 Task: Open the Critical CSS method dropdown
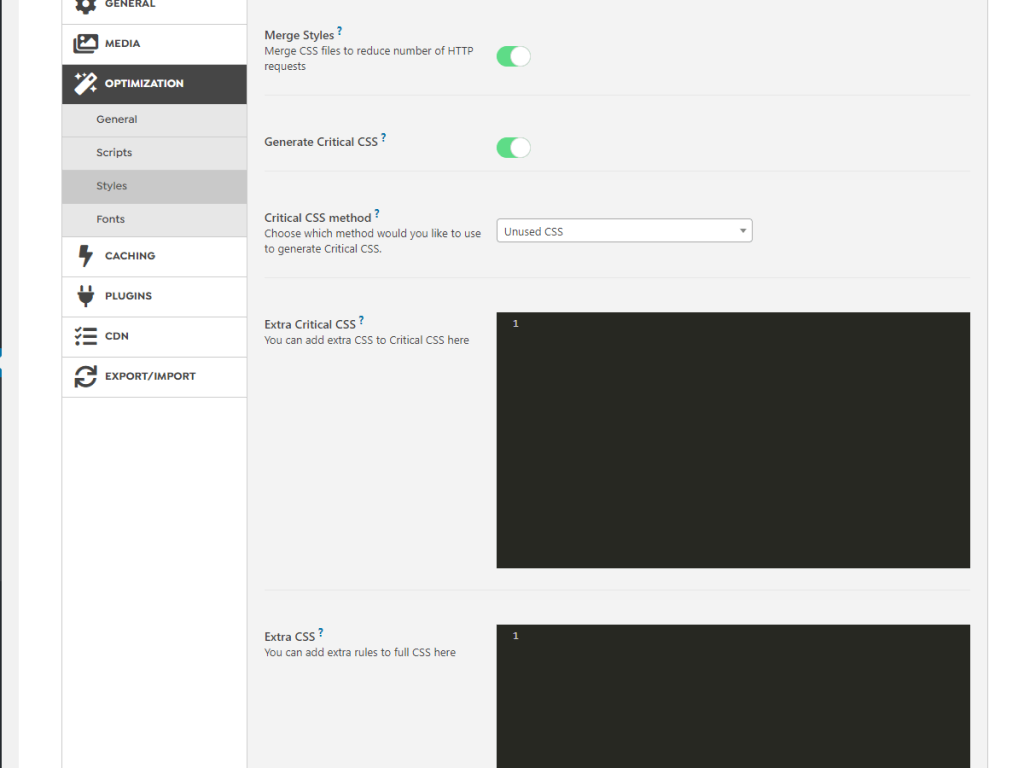pyautogui.click(x=624, y=231)
